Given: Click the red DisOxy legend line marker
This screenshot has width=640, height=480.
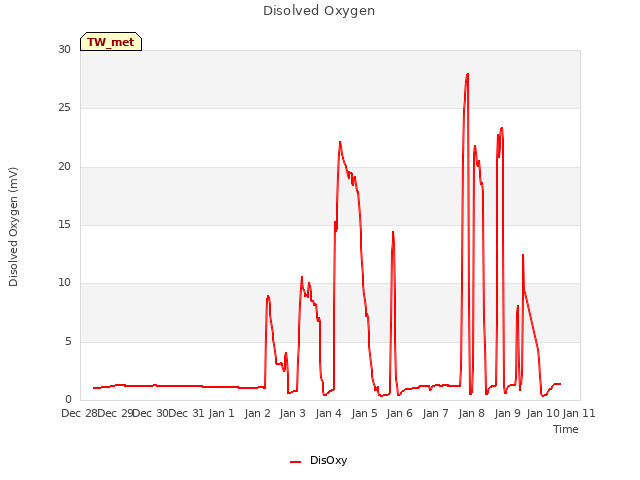Looking at the screenshot, I should point(296,462).
